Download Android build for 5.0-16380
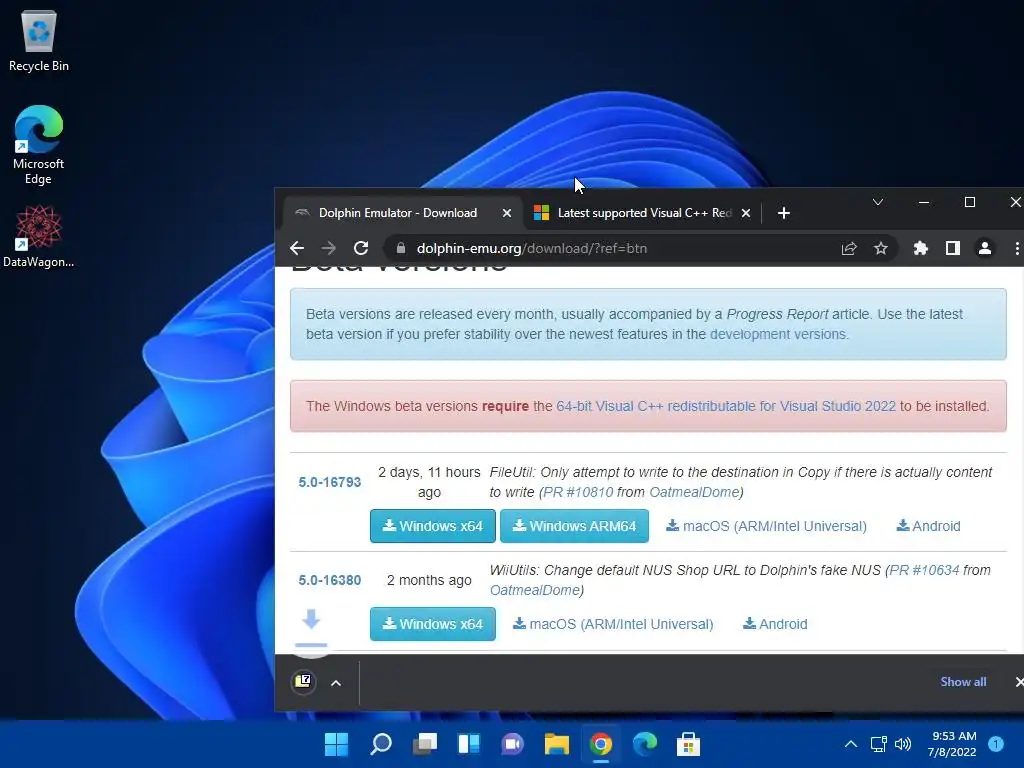The image size is (1024, 768). click(x=775, y=624)
